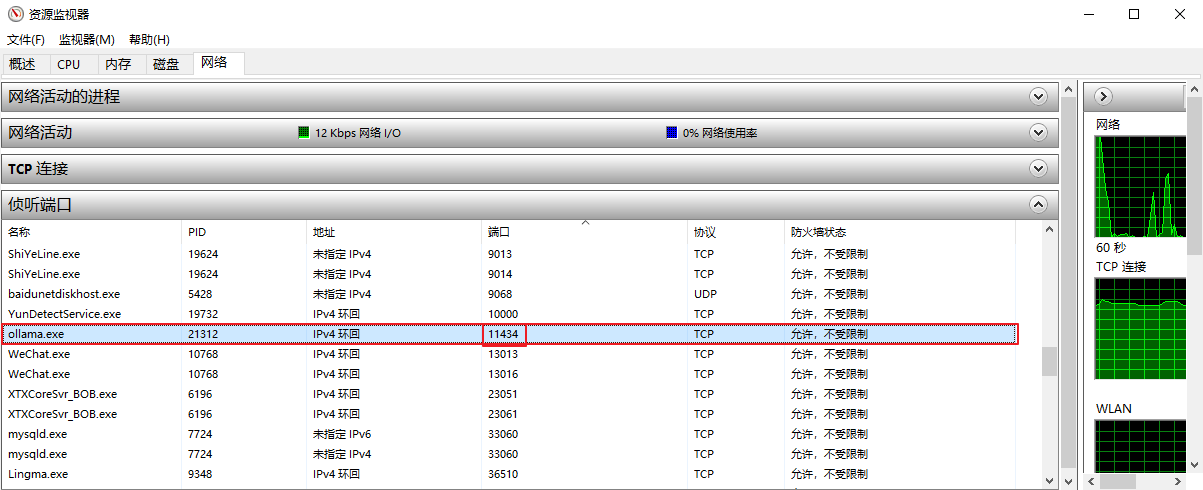Open the 帮助(H) menu
1203x490 pixels.
(x=149, y=40)
